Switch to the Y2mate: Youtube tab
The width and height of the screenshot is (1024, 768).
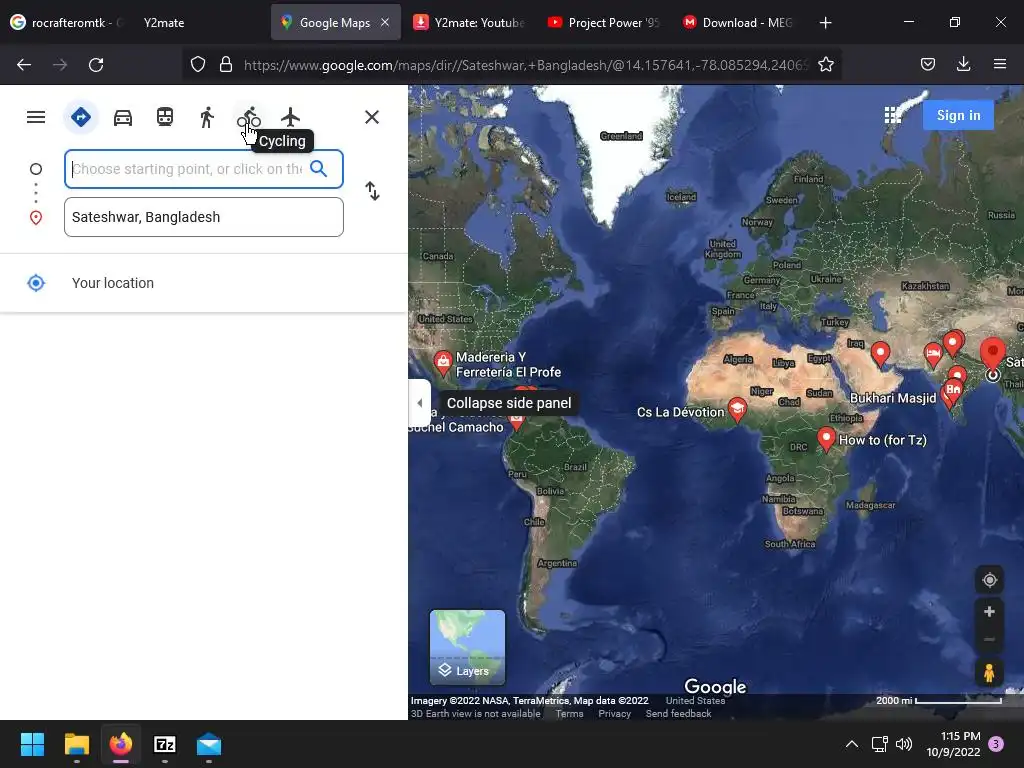(469, 22)
